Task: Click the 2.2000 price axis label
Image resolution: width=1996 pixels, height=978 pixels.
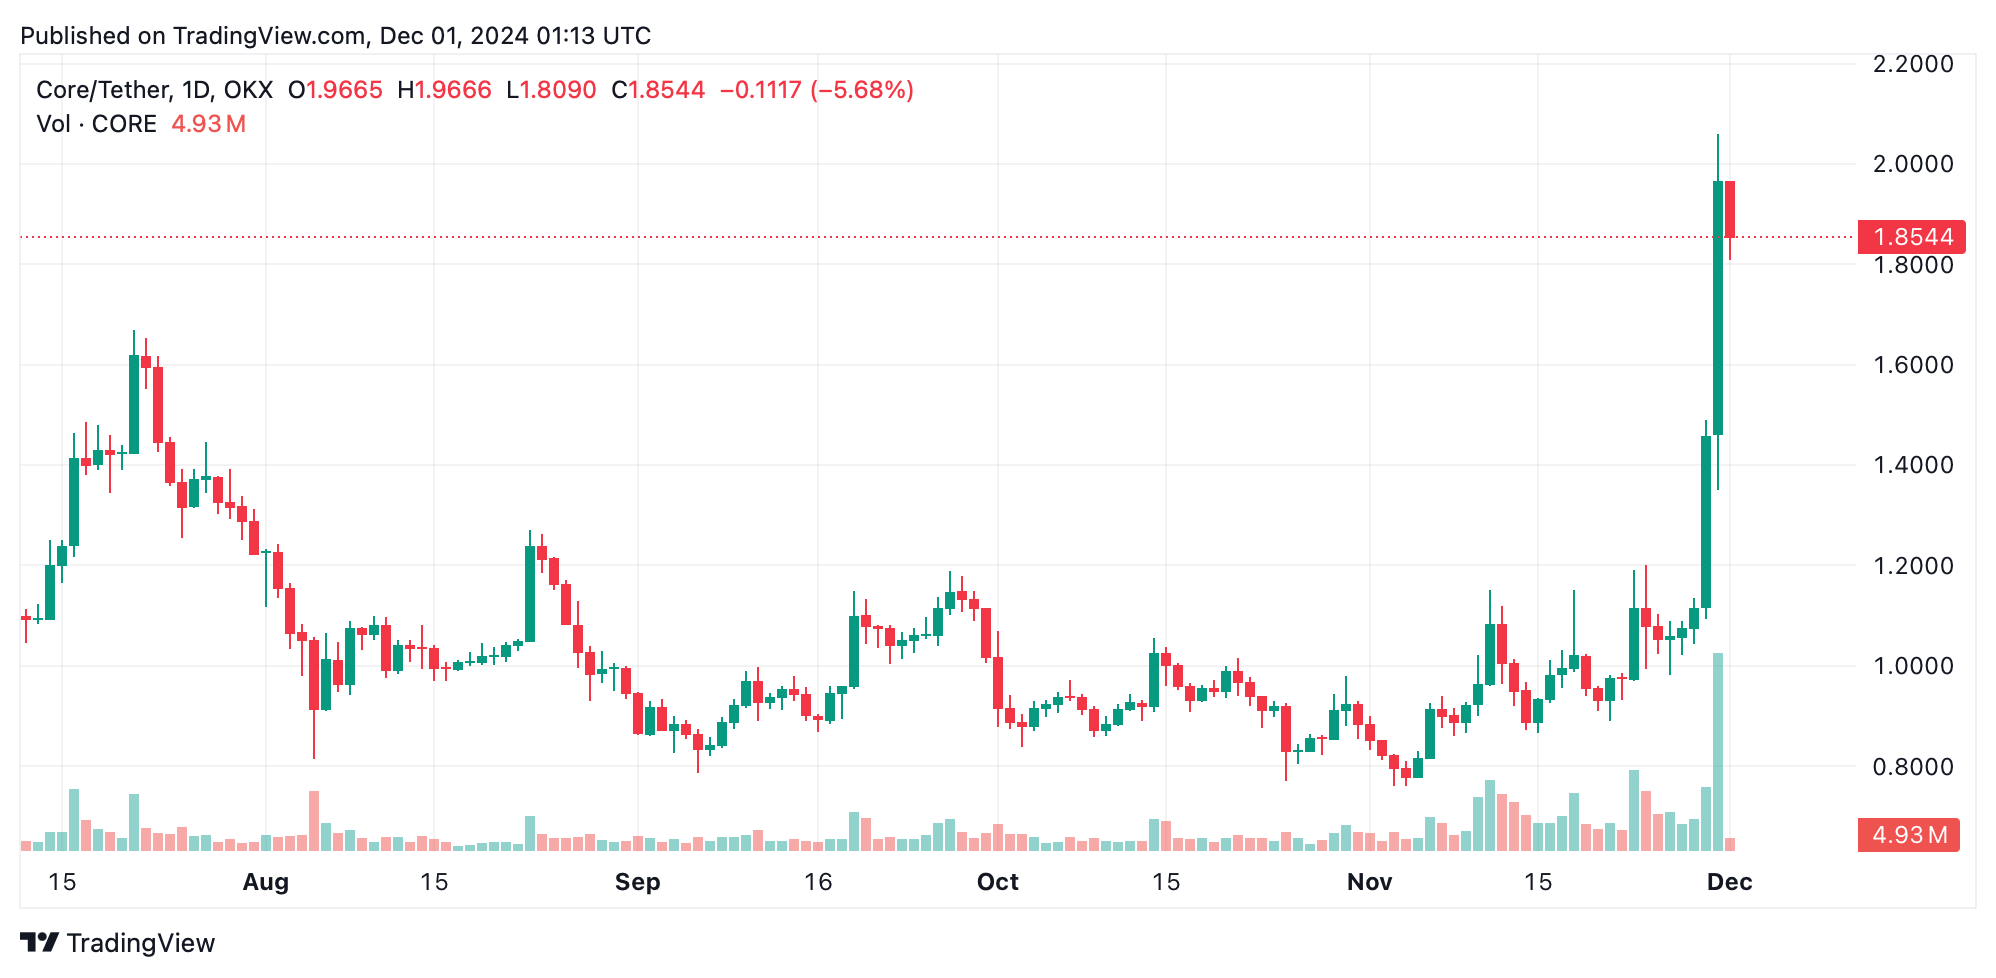Action: [x=1913, y=64]
